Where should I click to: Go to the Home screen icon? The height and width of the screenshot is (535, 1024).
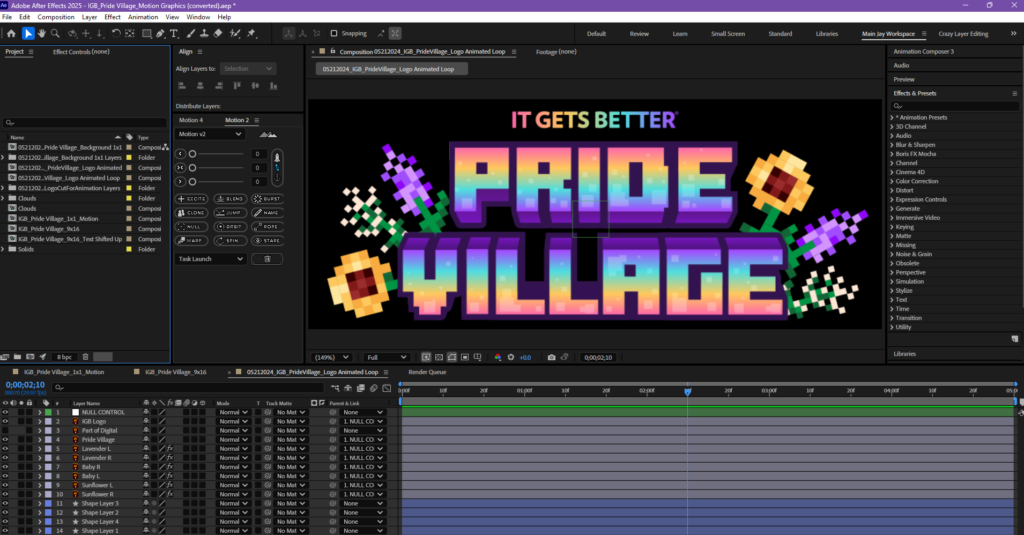click(x=11, y=33)
